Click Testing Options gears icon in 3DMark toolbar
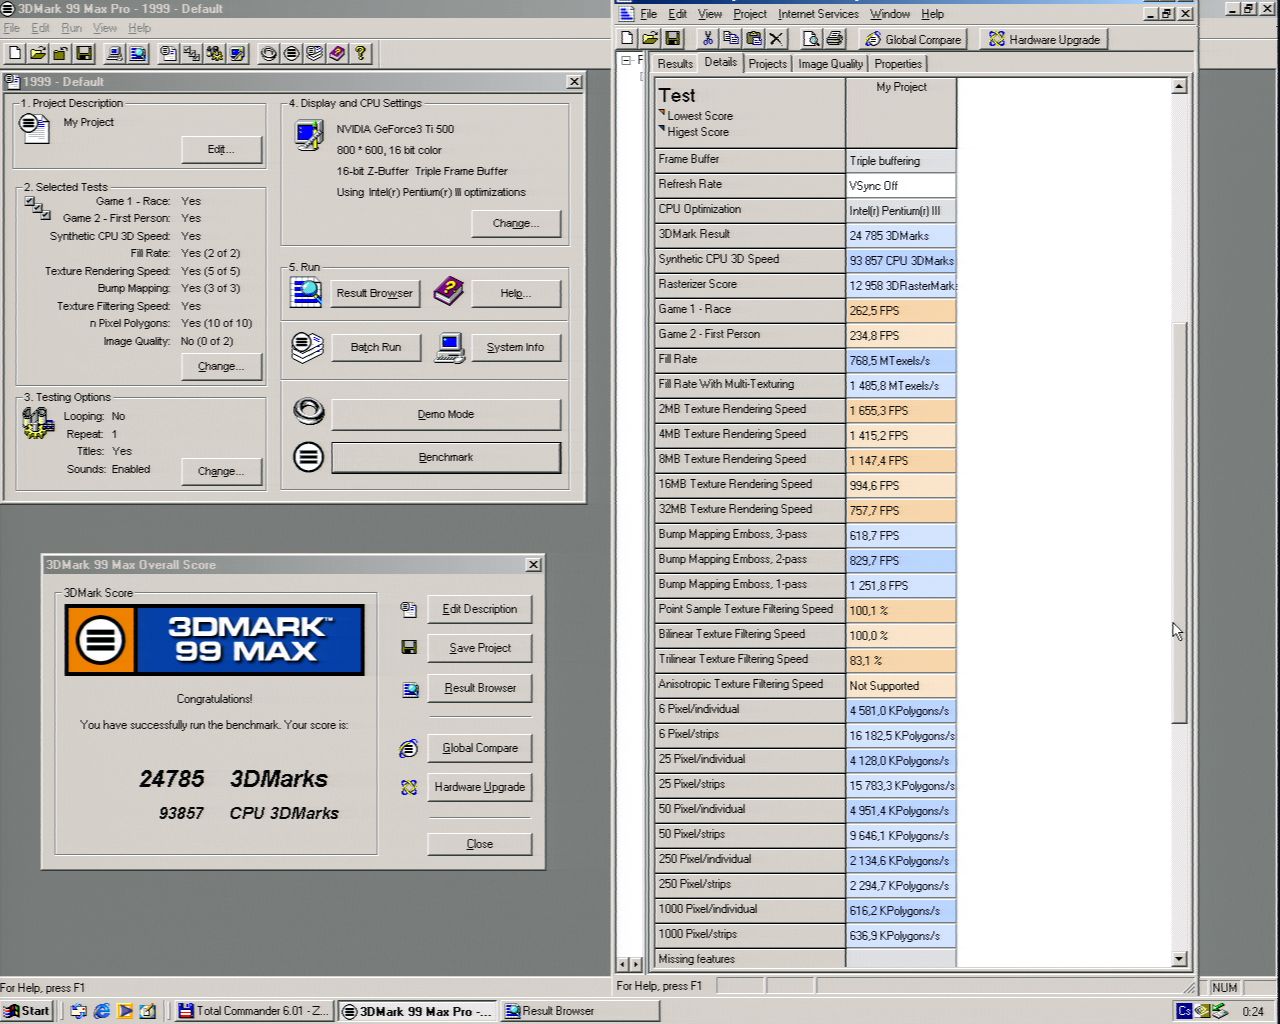Viewport: 1280px width, 1024px height. pos(215,53)
